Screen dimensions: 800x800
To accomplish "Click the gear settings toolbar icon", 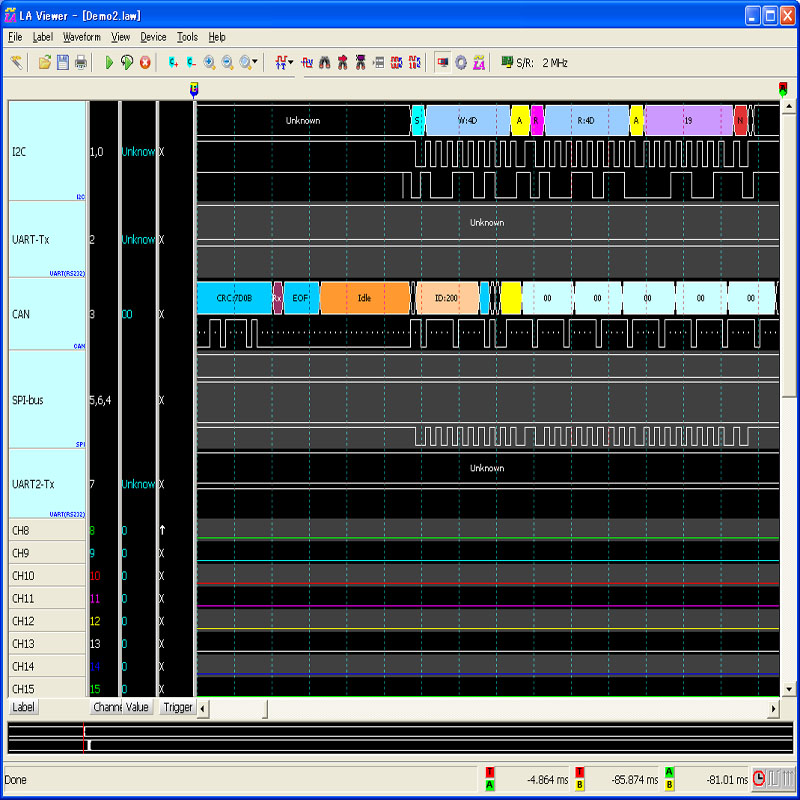I will click(461, 62).
